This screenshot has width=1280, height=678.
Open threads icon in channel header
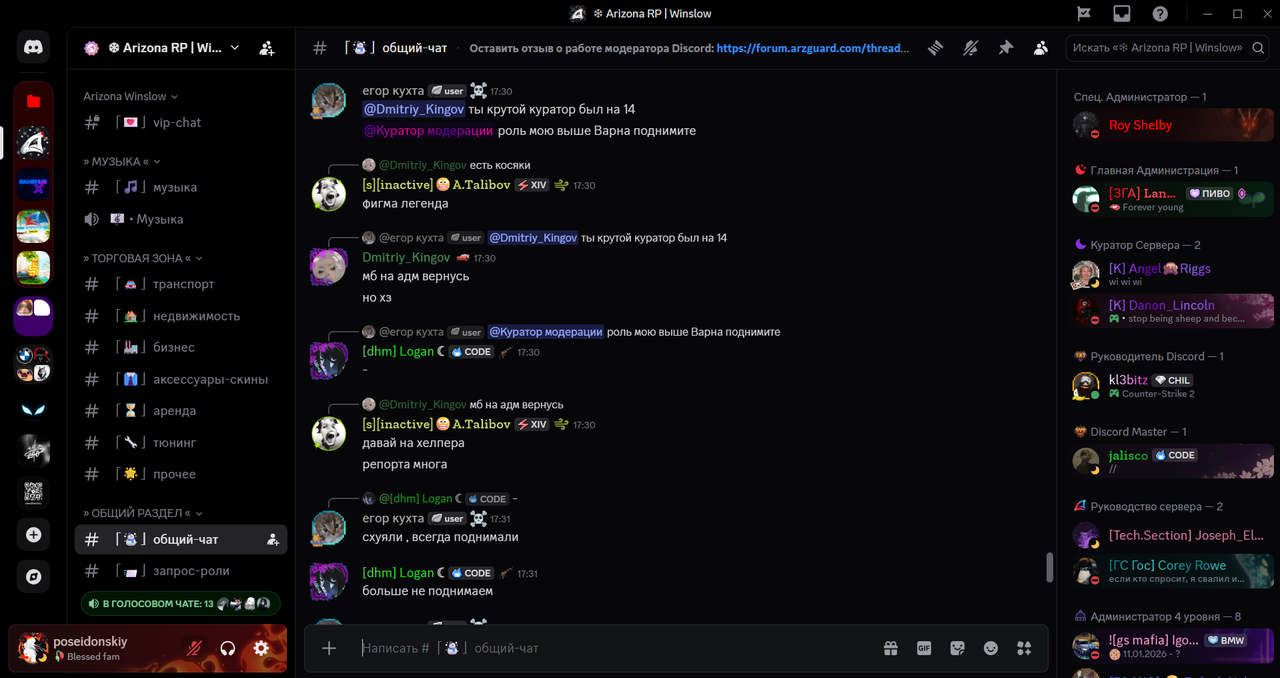(x=935, y=47)
